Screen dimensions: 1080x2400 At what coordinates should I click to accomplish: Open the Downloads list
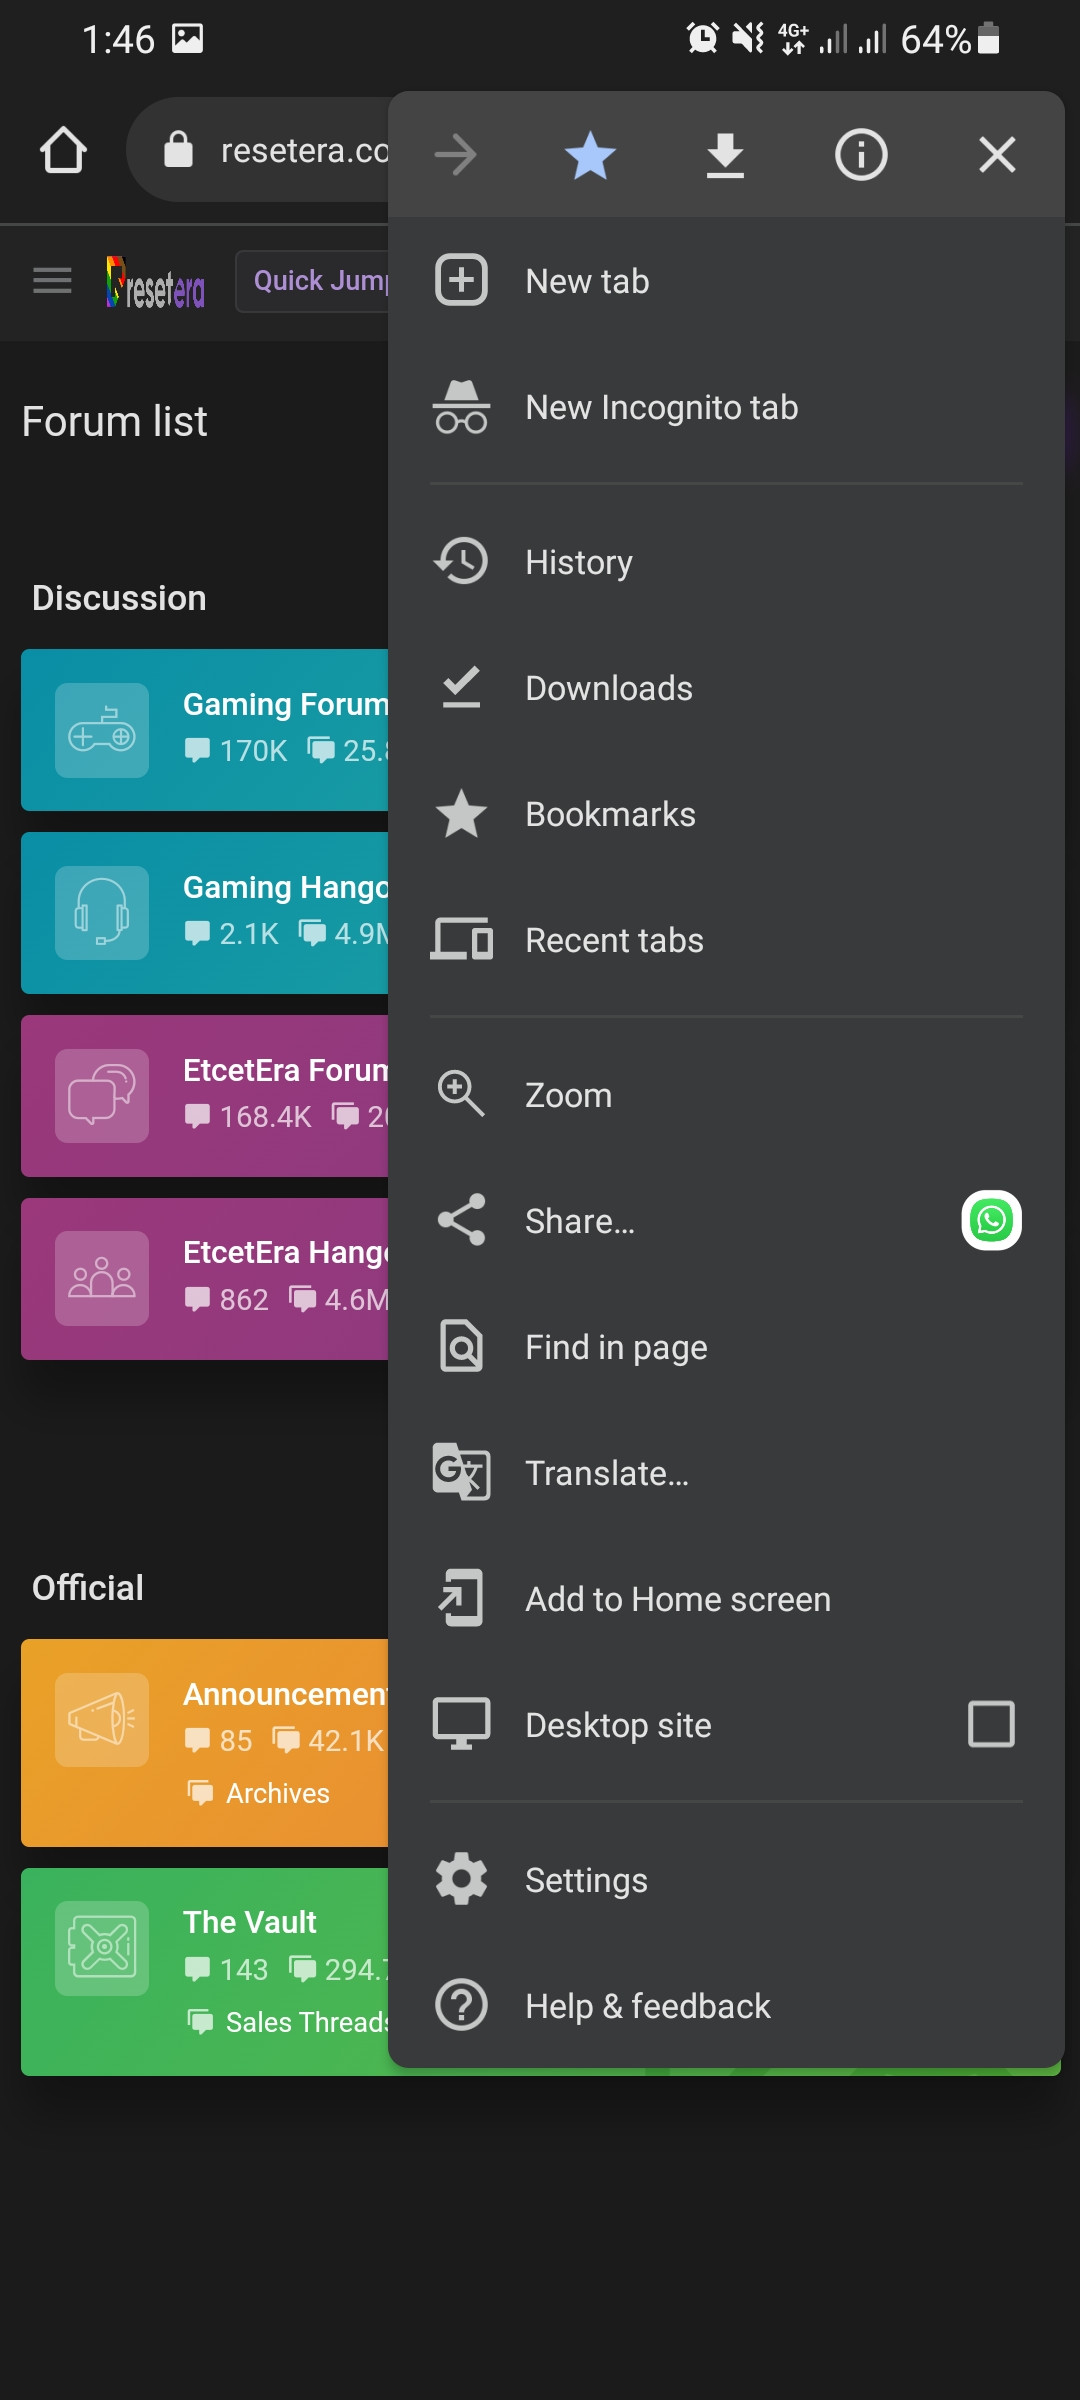726,688
